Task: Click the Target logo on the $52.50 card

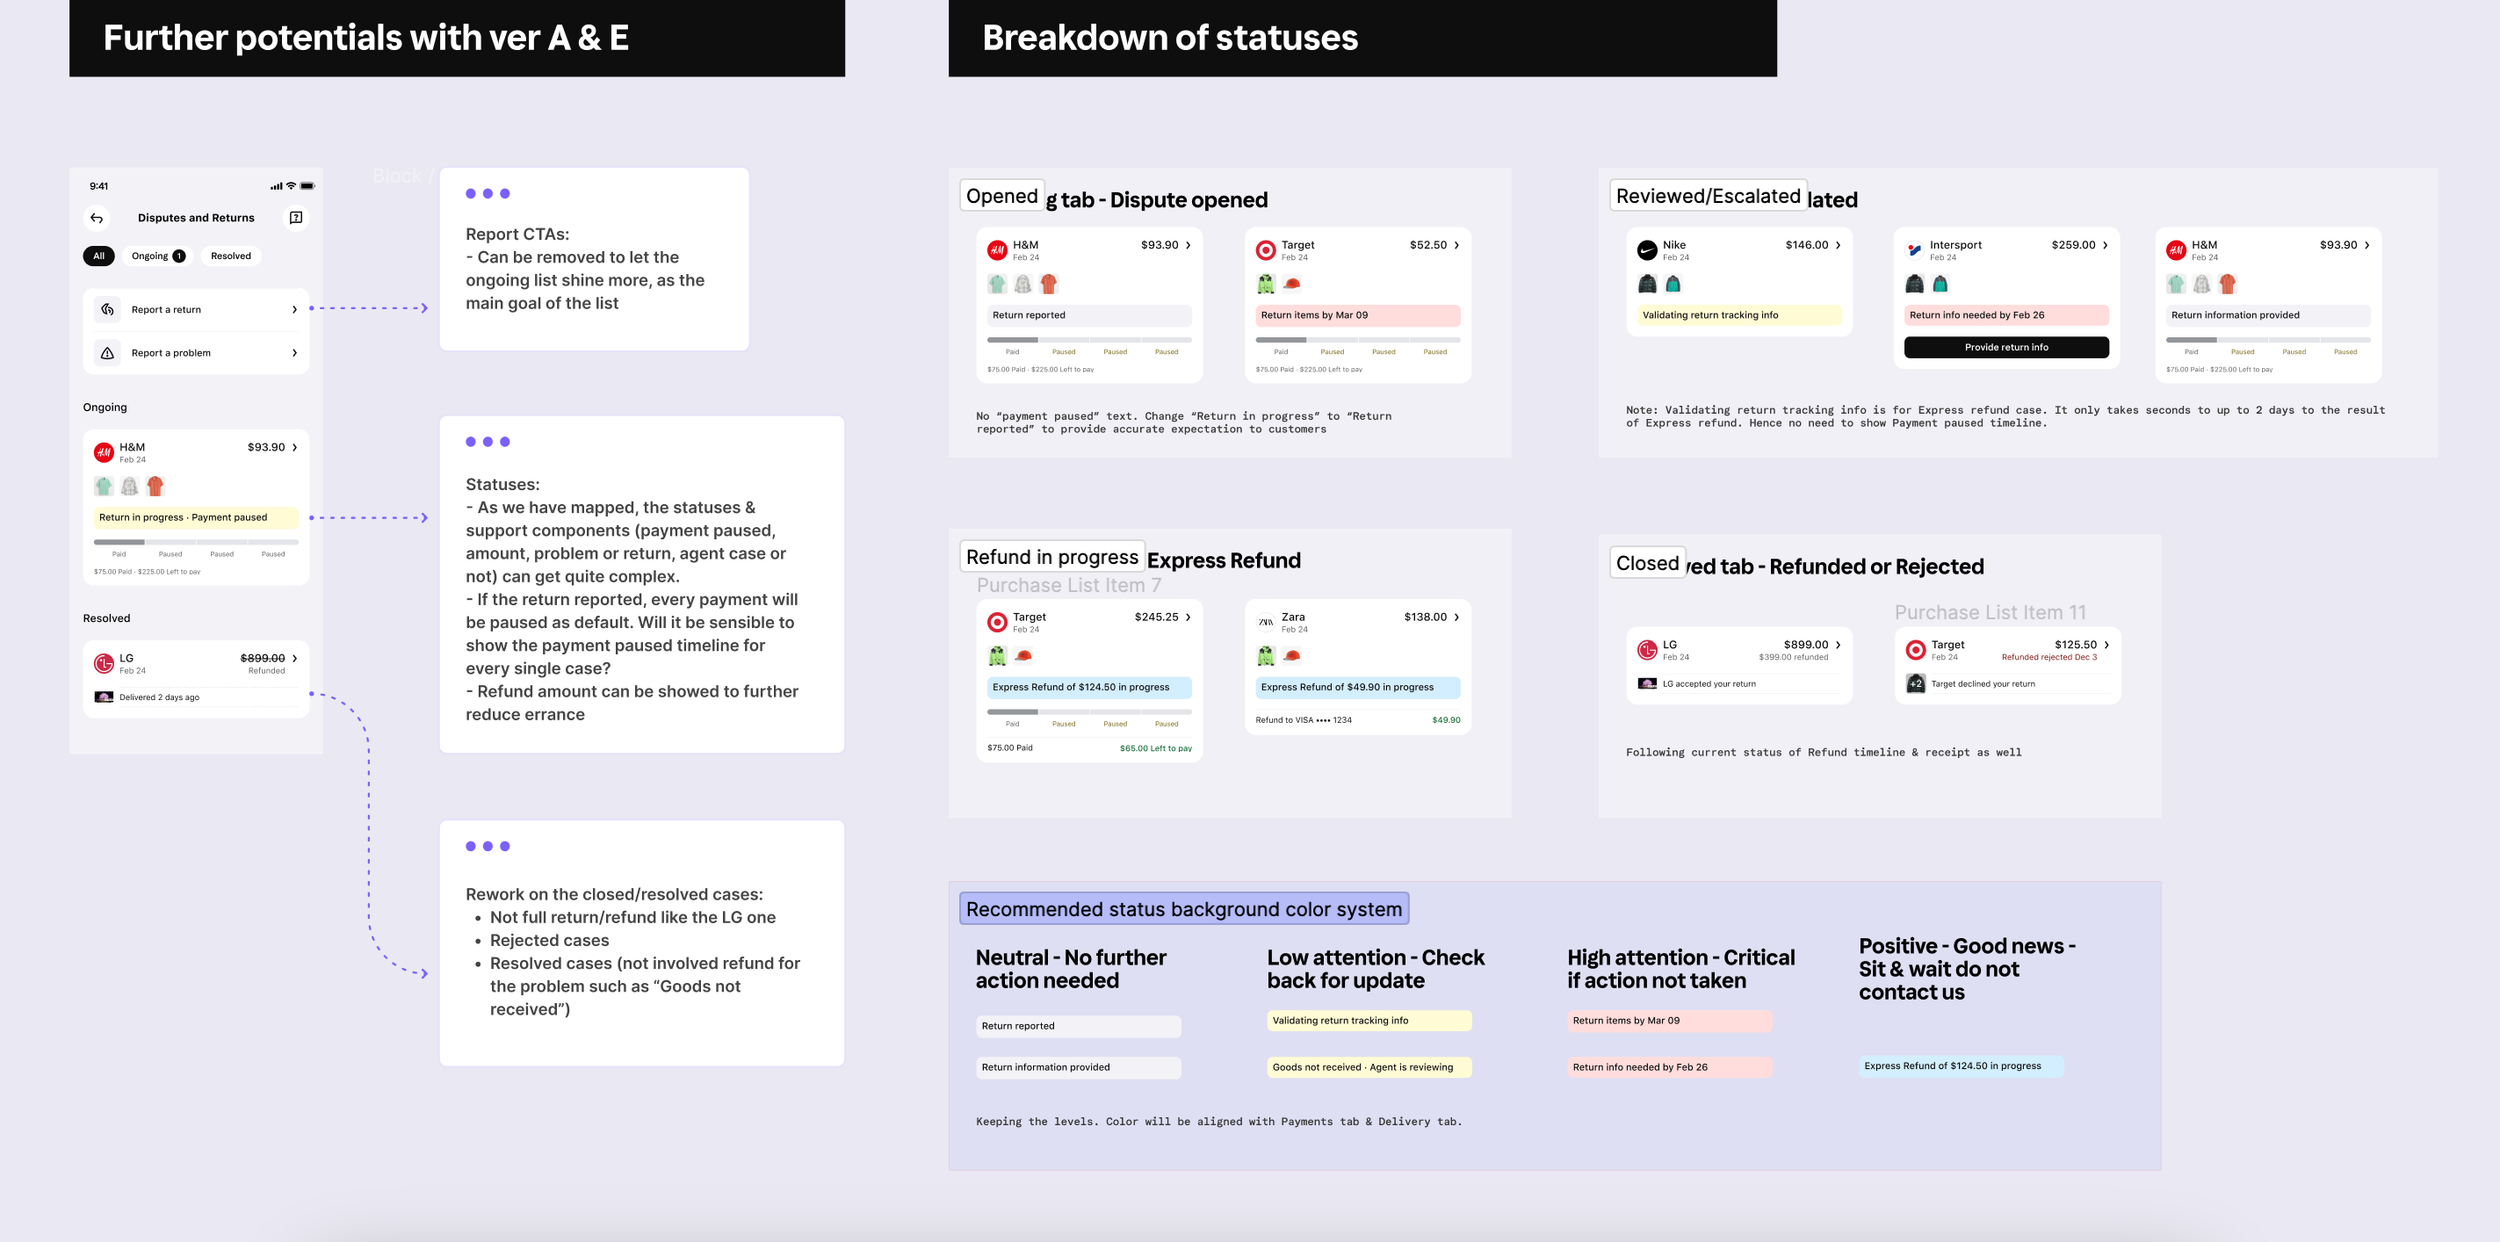Action: point(1266,250)
